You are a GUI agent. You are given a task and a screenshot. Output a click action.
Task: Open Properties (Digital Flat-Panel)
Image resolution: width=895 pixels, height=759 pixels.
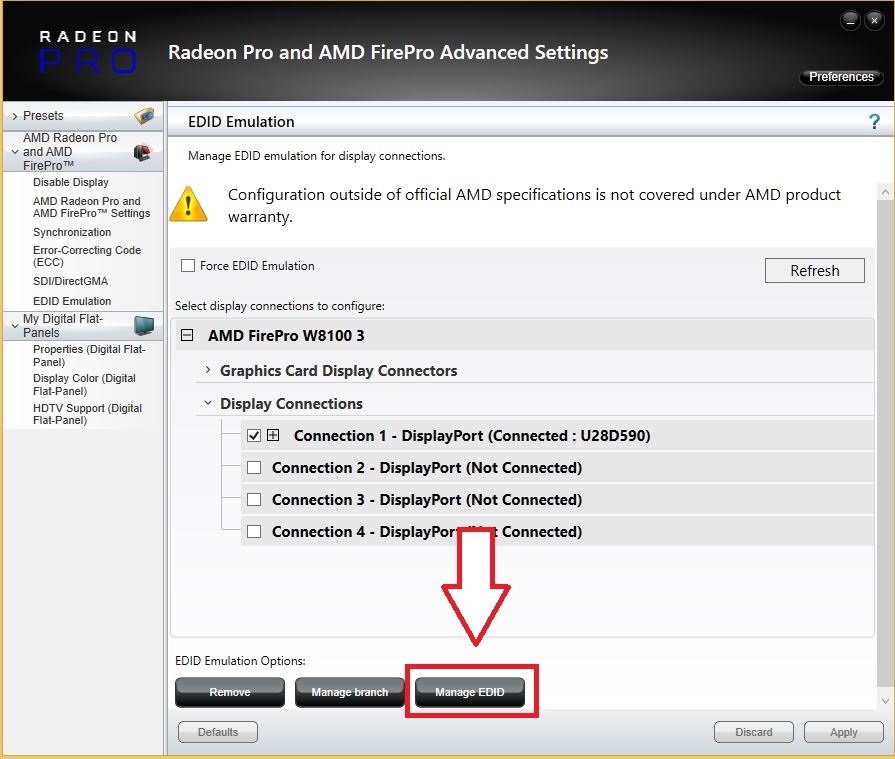(89, 356)
